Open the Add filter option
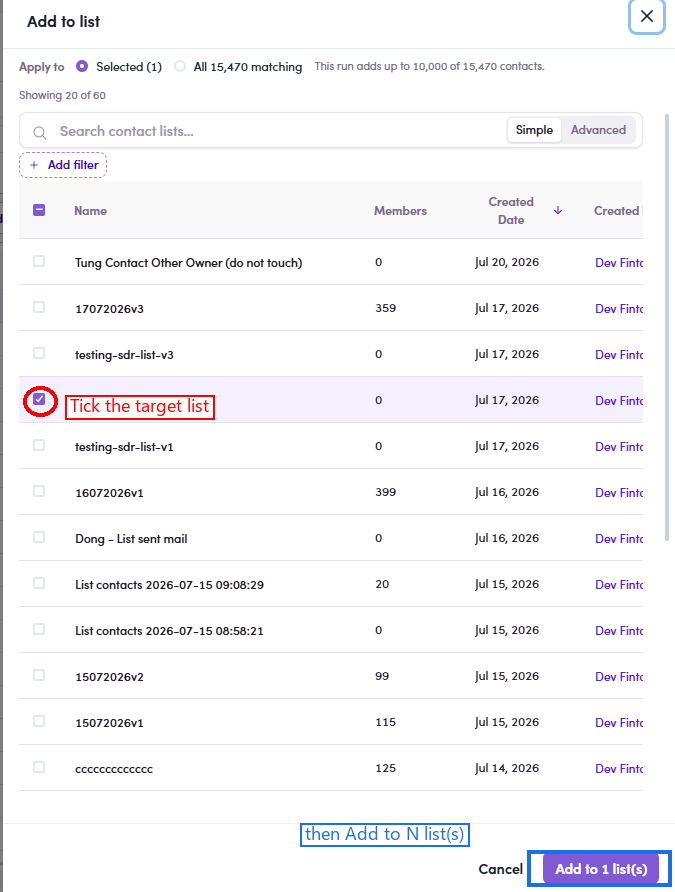Screen dimensions: 675x892 (x=63, y=165)
